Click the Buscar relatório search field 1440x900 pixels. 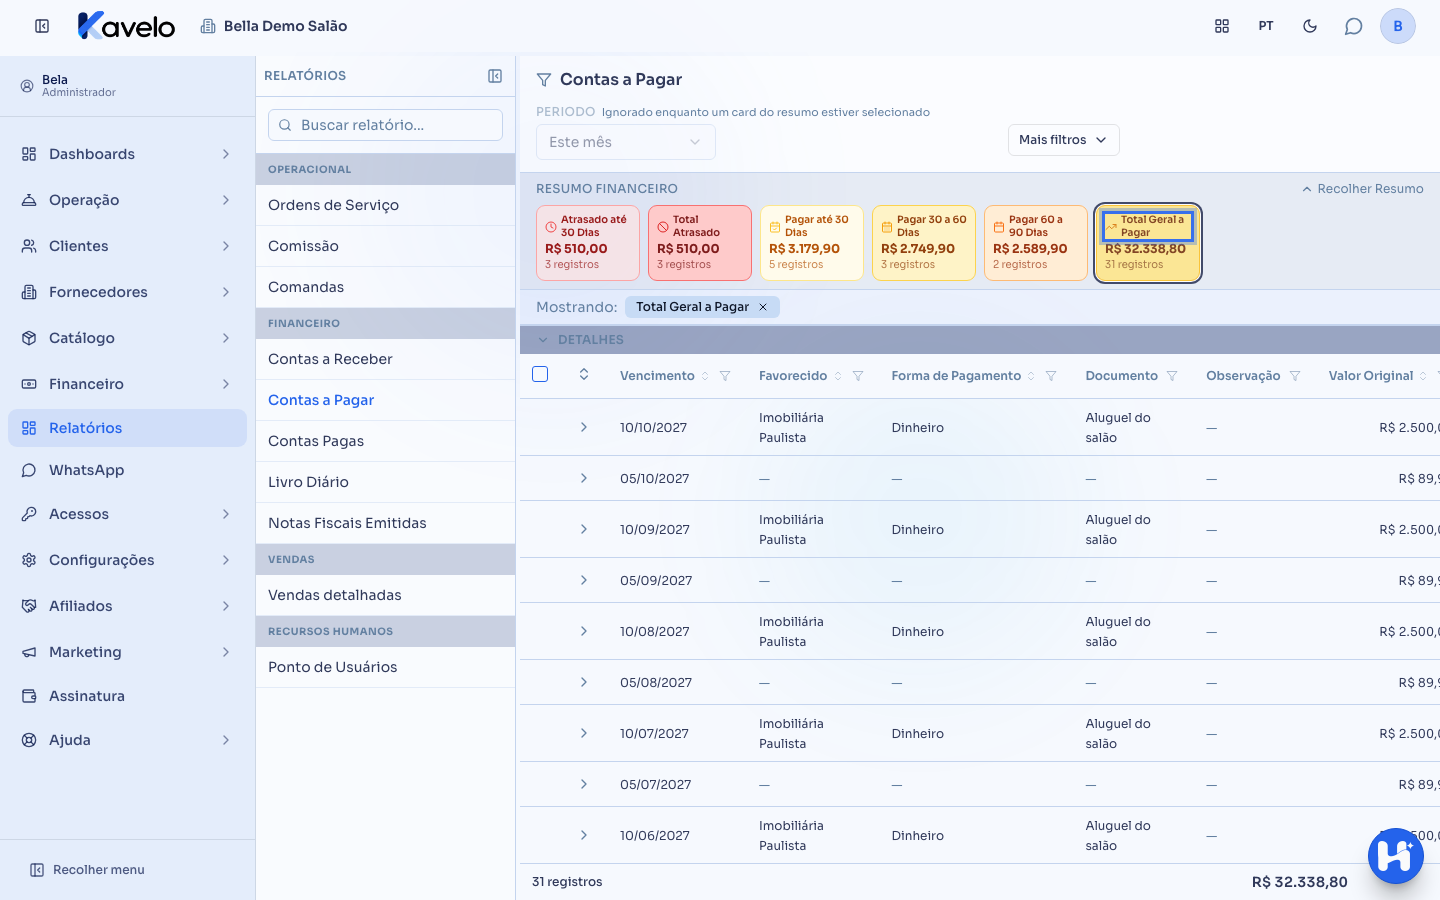[x=385, y=125]
